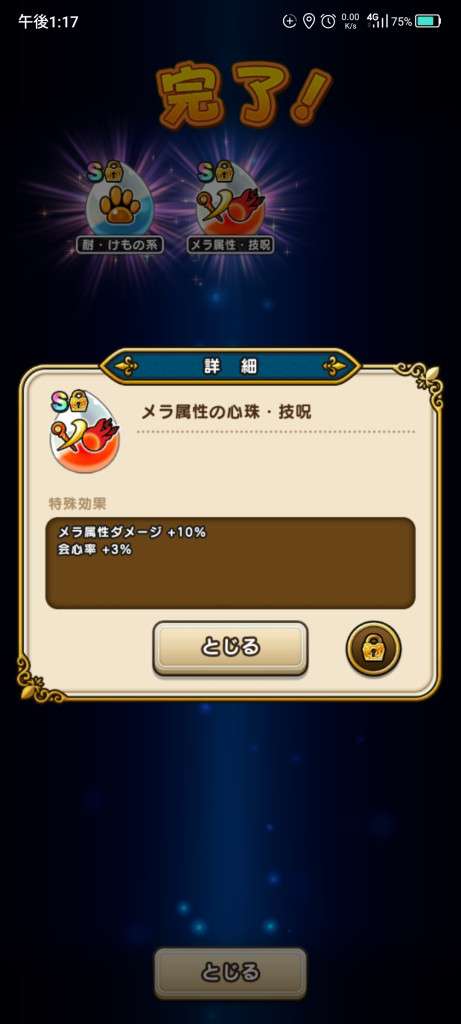Tap the 耐・けもの系 label
Screen dimensions: 461x1024
(119, 245)
